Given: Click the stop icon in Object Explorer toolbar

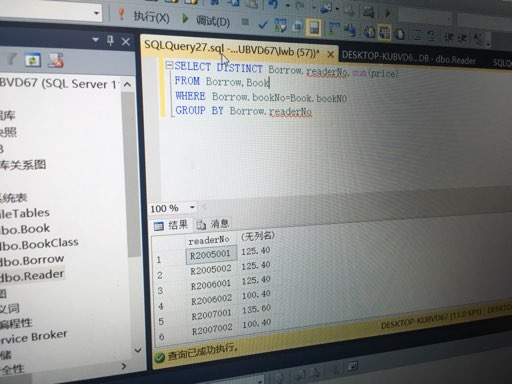Looking at the screenshot, I should click(x=55, y=61).
